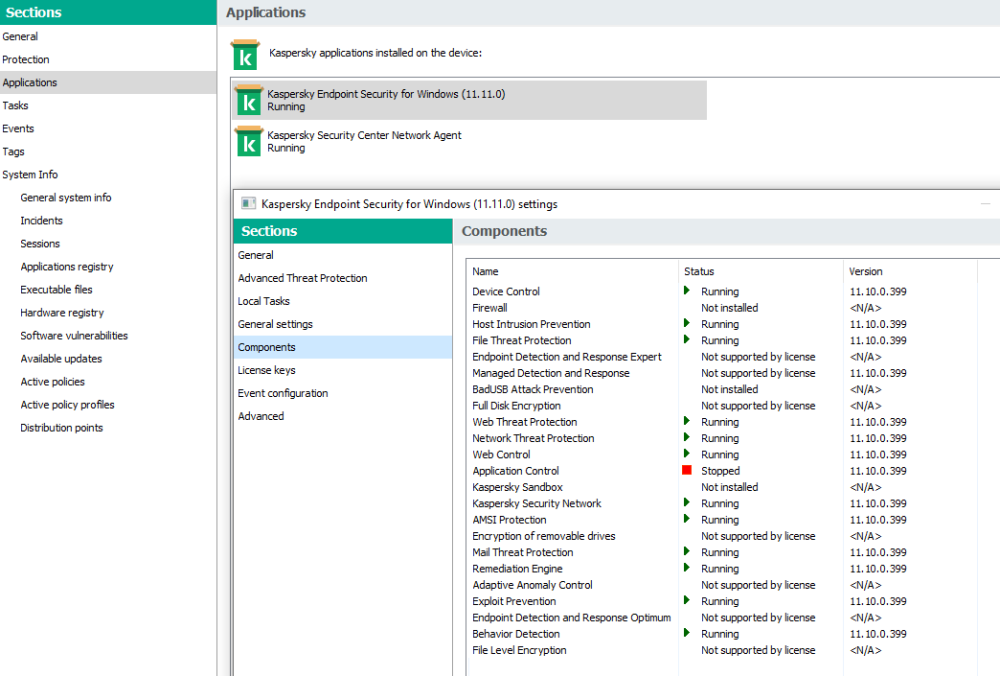Click the green Running arrow for Device Control
The image size is (1000, 676).
[687, 291]
